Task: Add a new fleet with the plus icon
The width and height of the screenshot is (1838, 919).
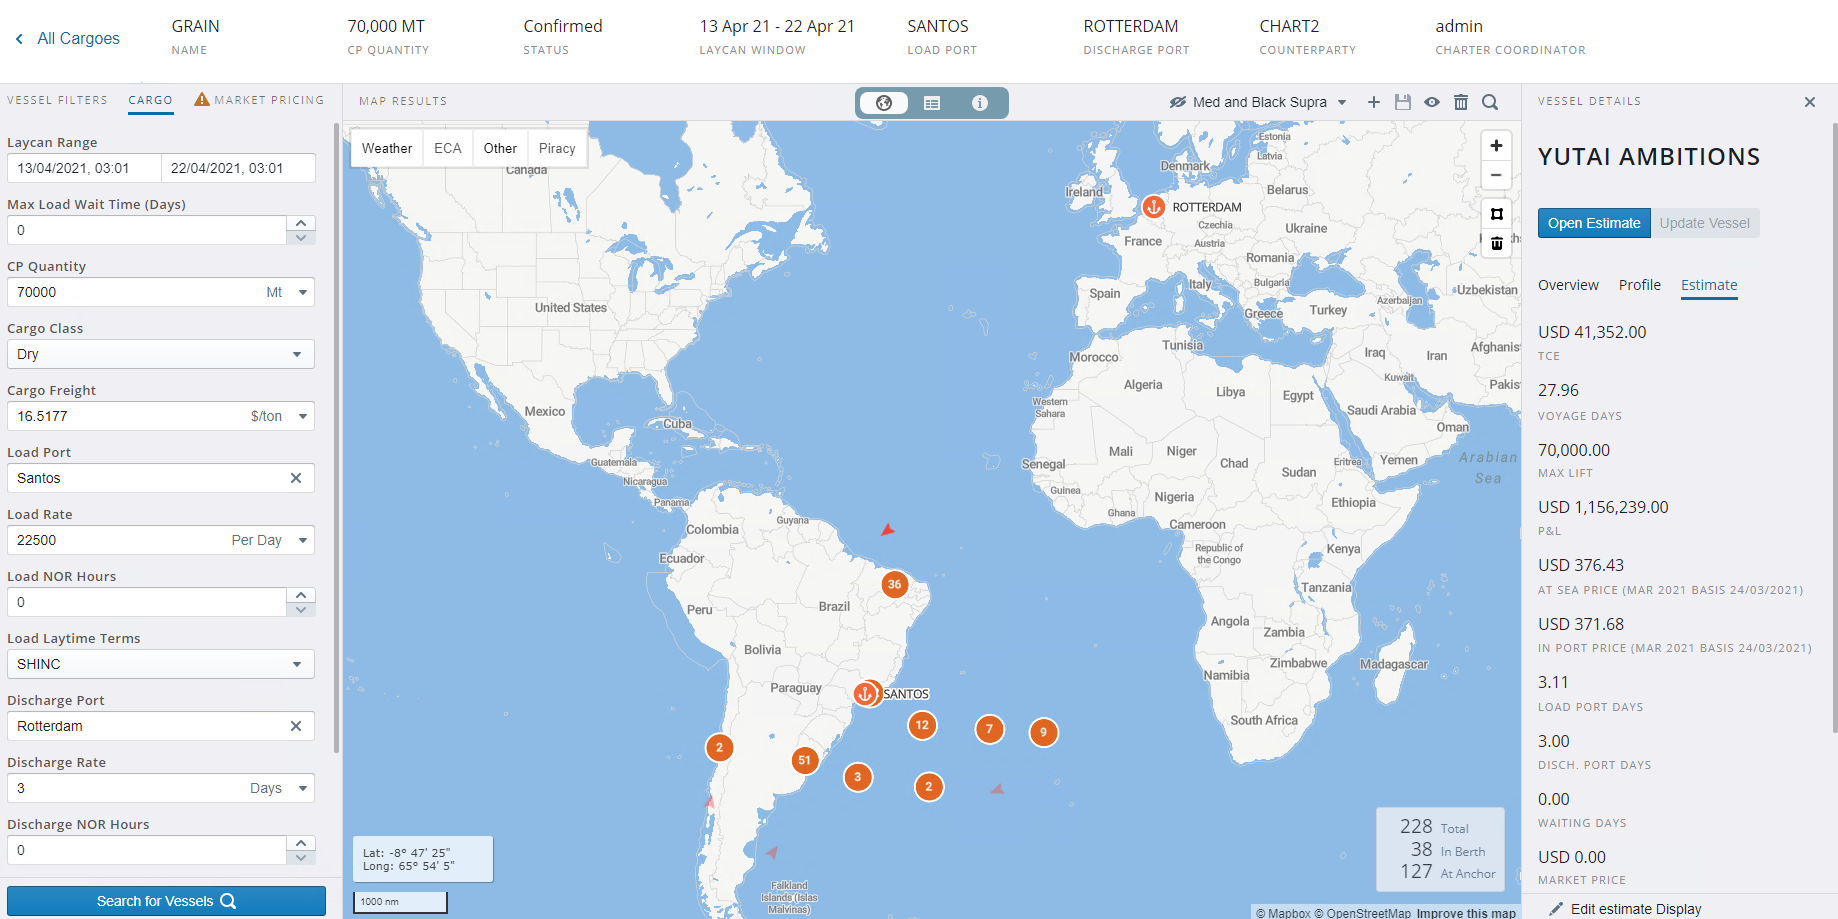Action: pyautogui.click(x=1373, y=102)
